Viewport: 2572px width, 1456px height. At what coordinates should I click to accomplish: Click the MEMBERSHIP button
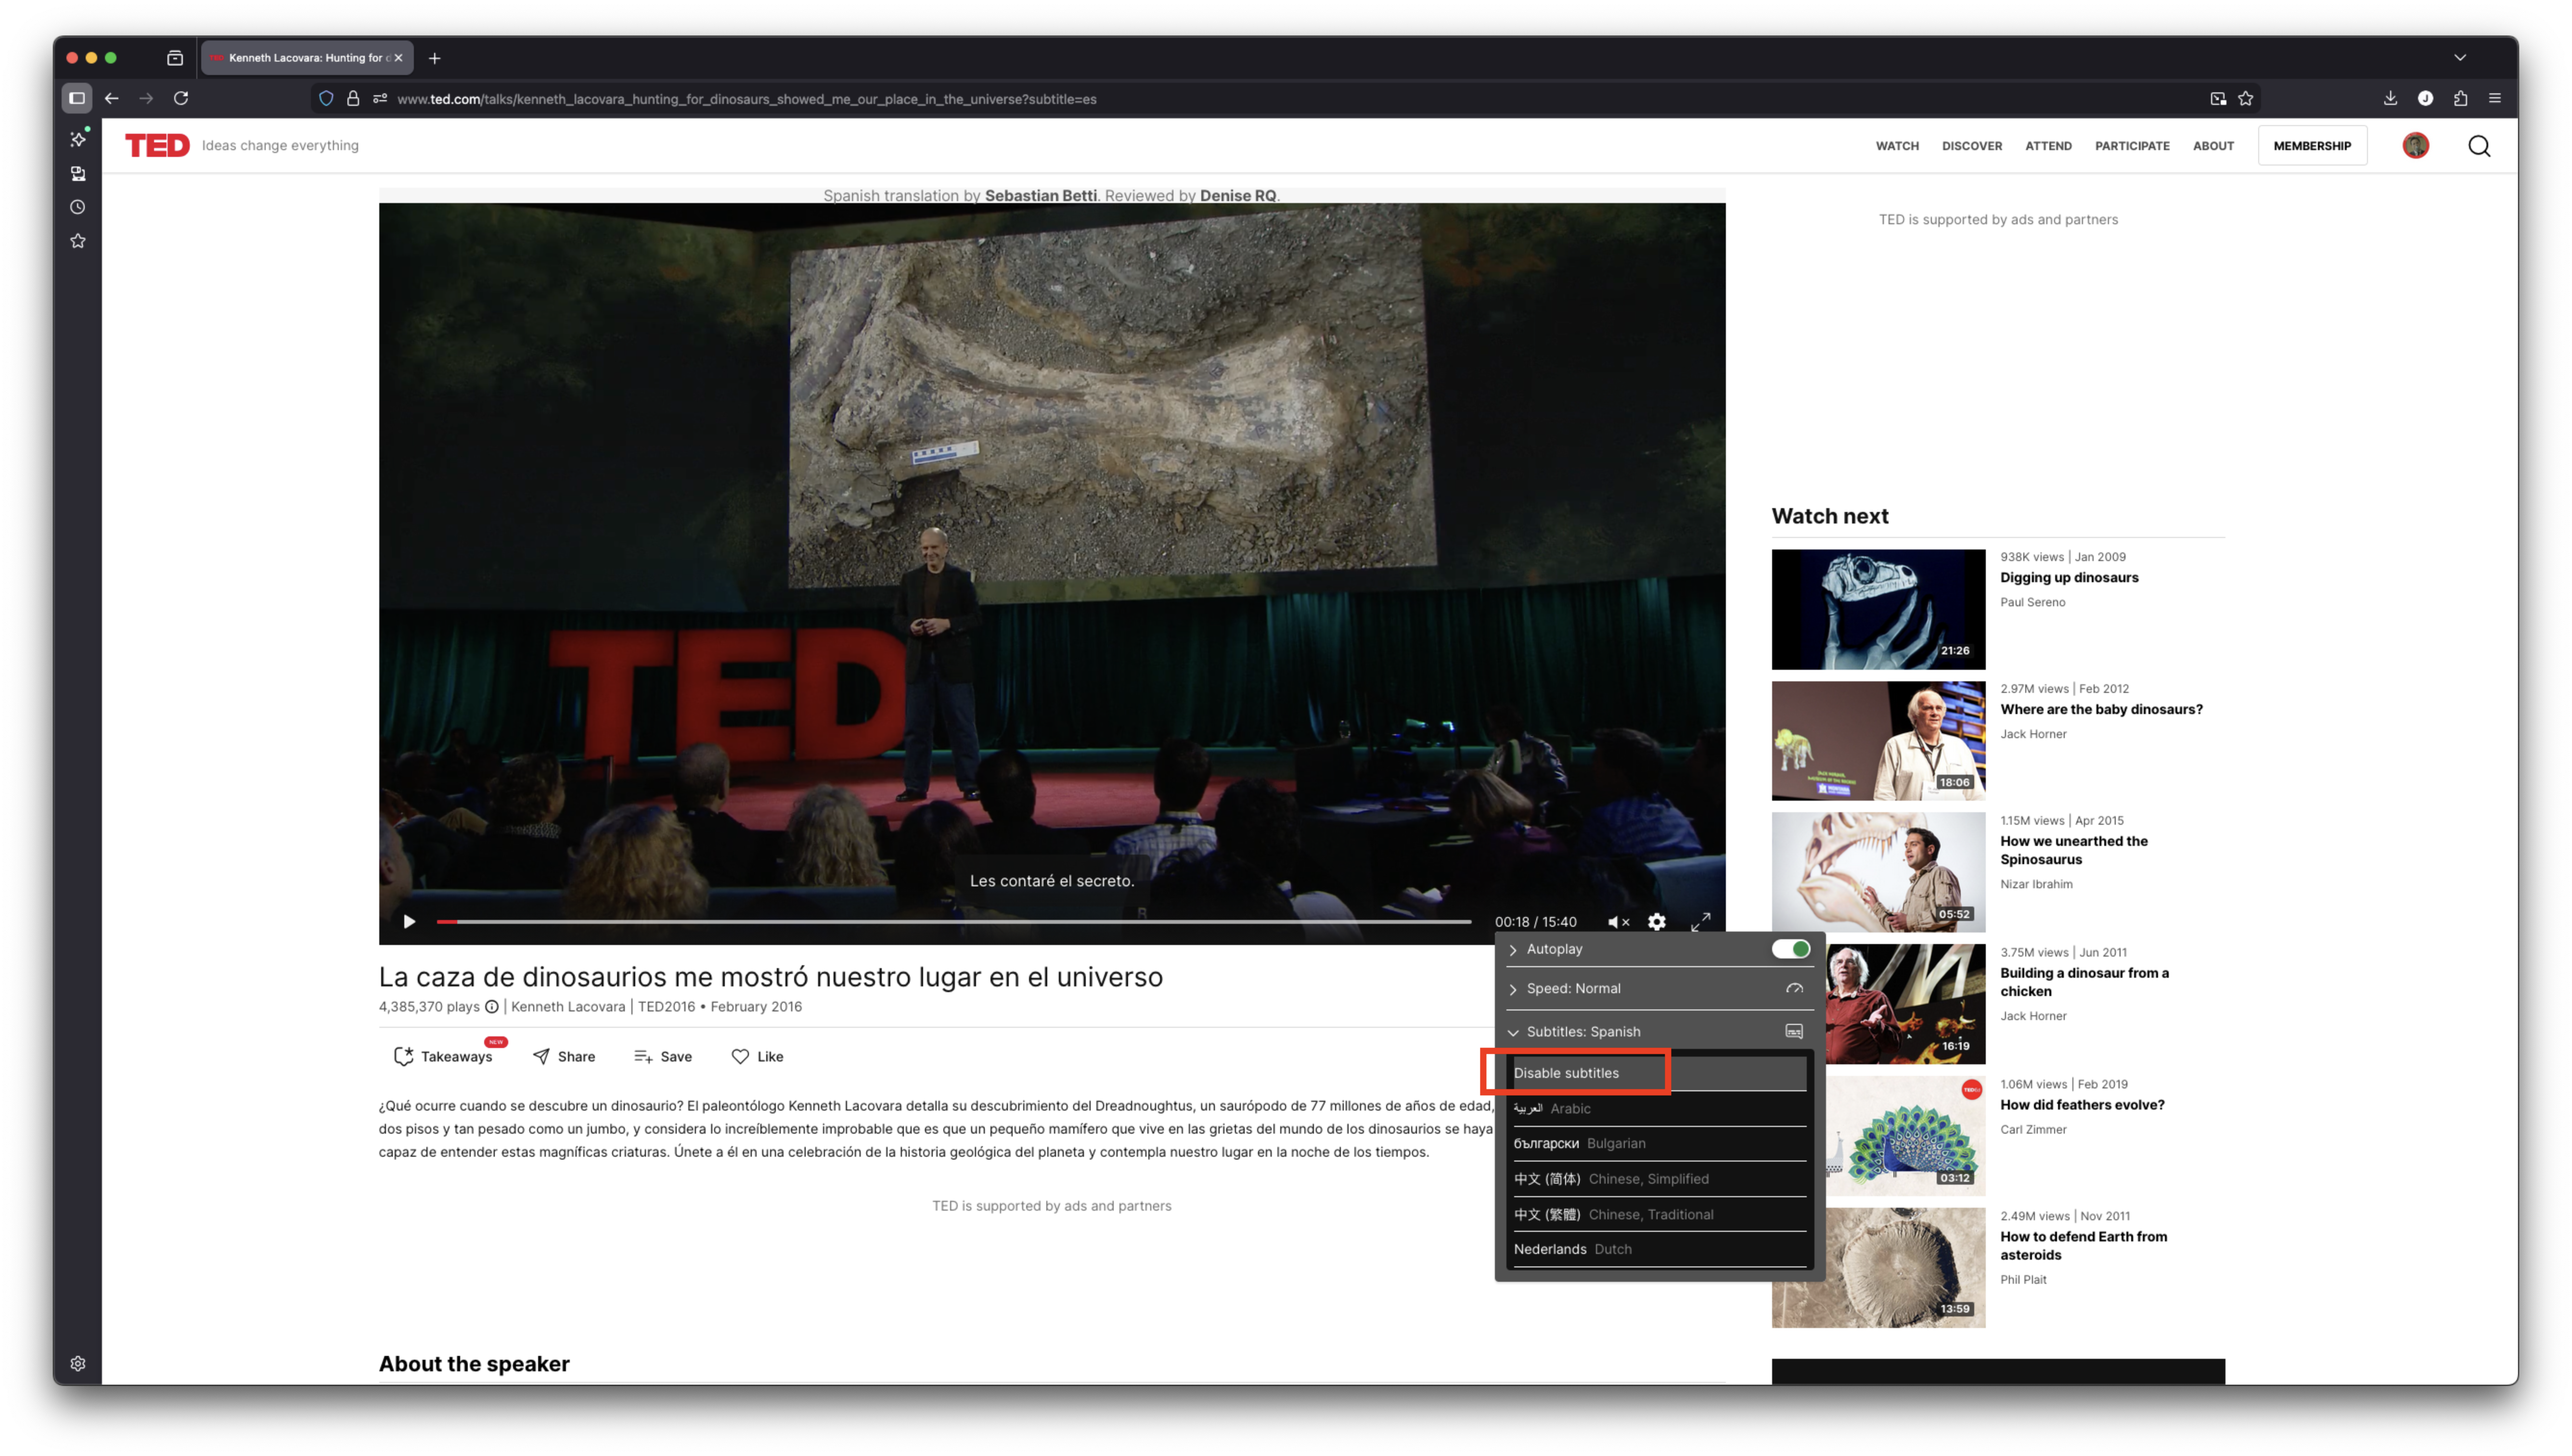click(2311, 146)
